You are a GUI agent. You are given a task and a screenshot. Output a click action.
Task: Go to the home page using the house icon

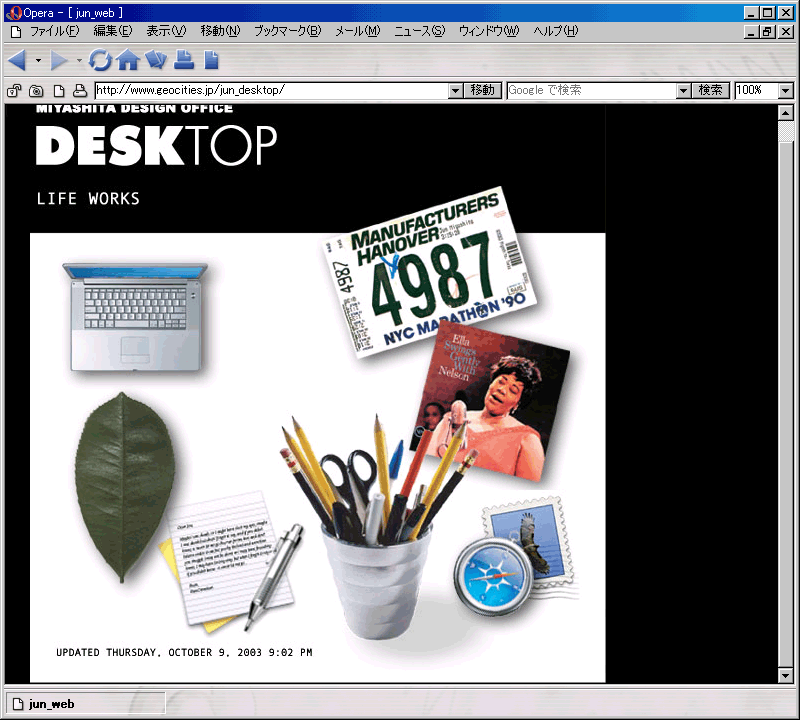(128, 60)
